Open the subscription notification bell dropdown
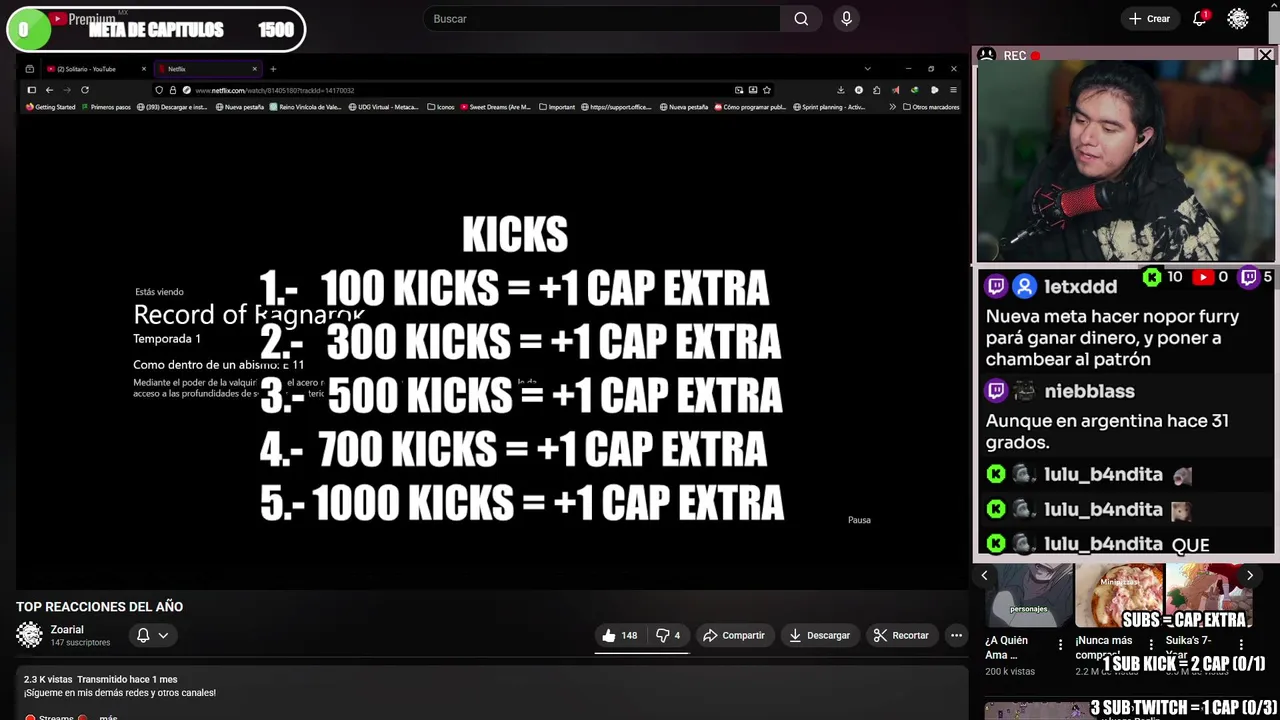1280x720 pixels. 152,635
